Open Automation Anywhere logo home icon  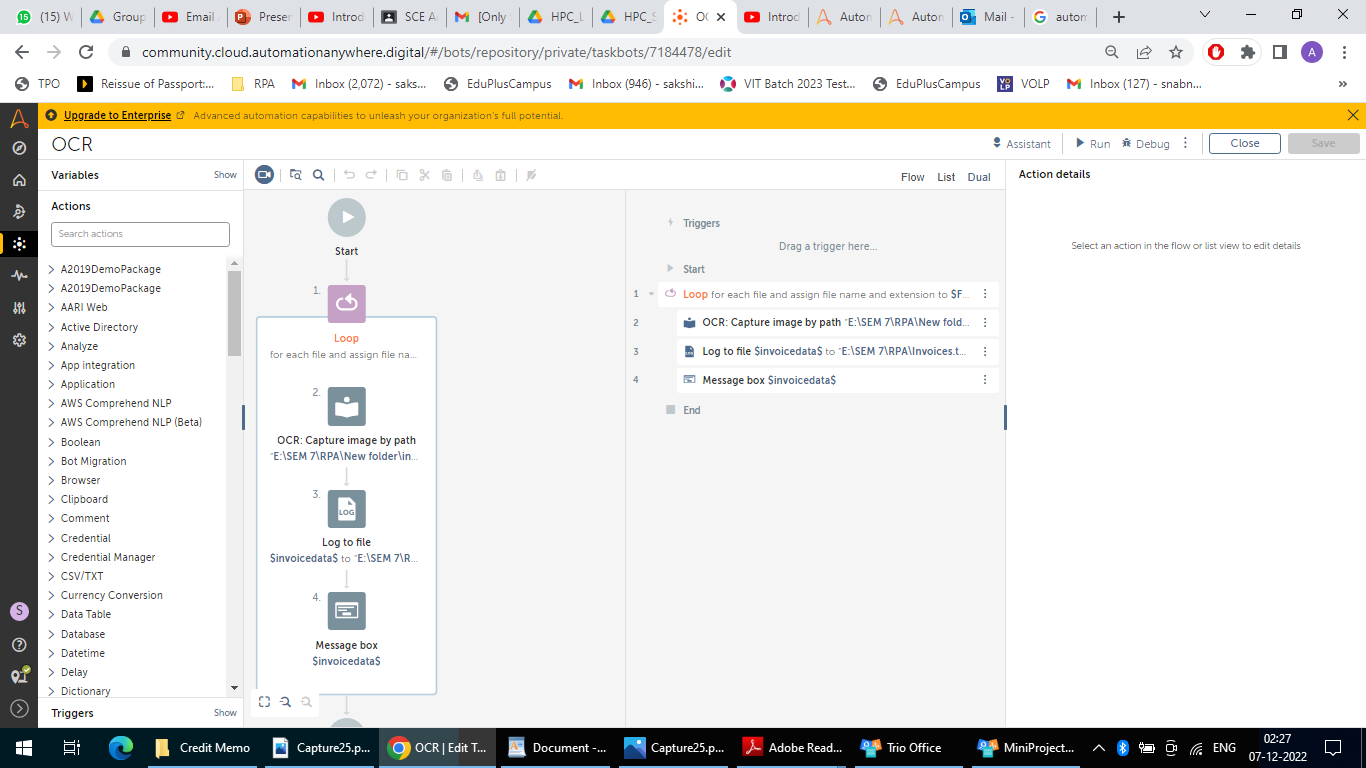click(x=19, y=119)
